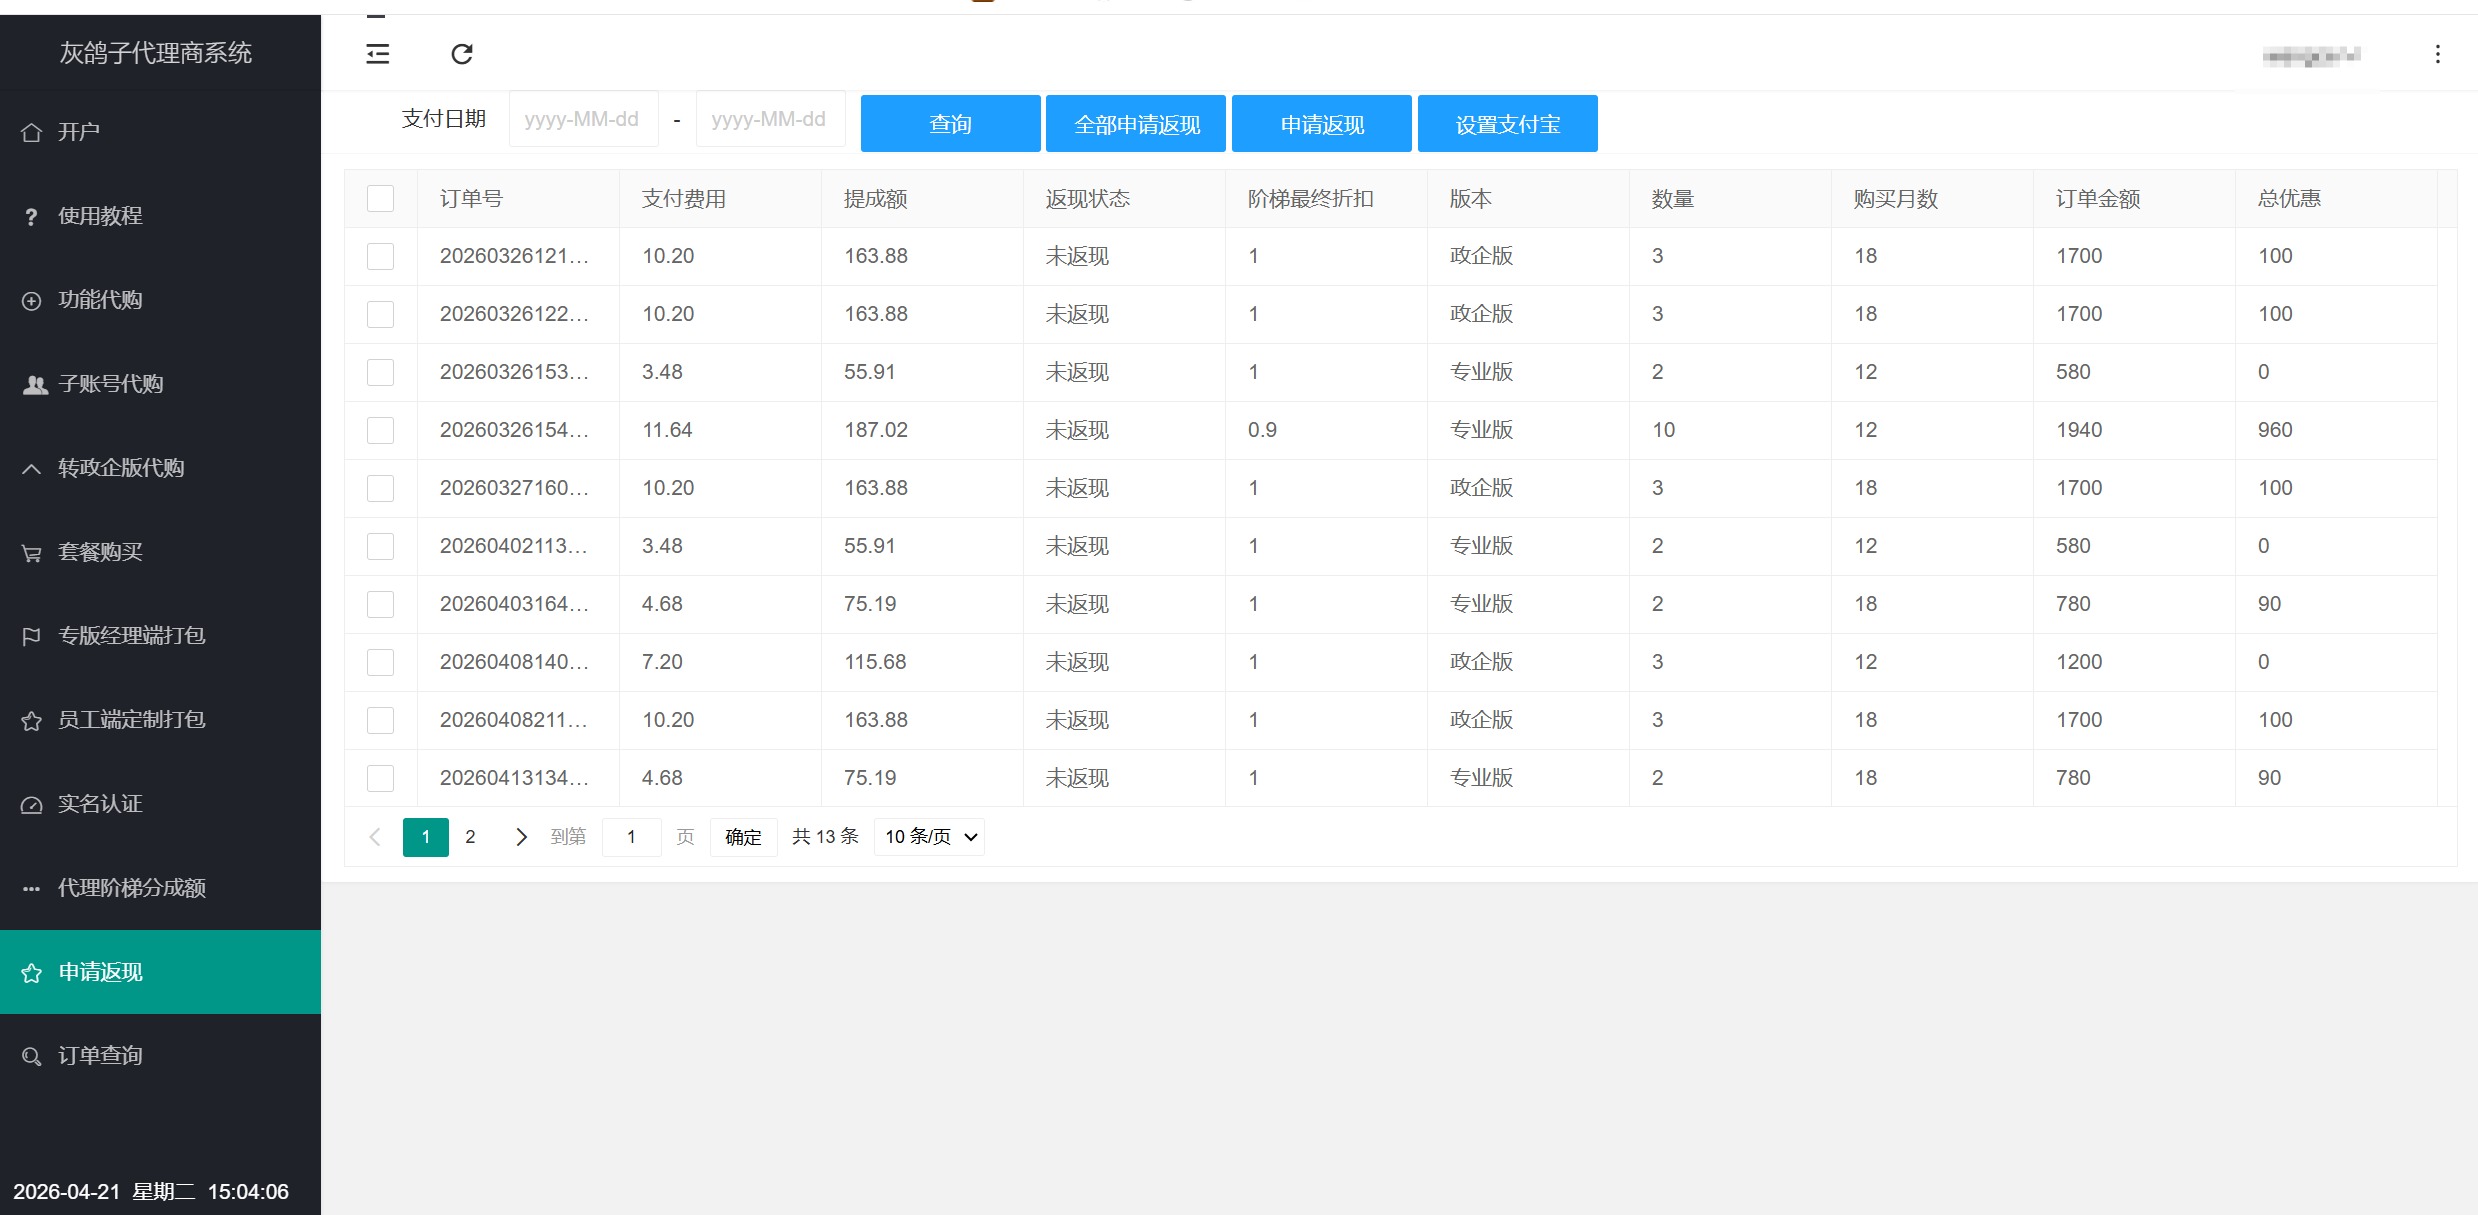Select 实名认证 from the sidebar menu
The height and width of the screenshot is (1215, 2478).
coord(100,804)
